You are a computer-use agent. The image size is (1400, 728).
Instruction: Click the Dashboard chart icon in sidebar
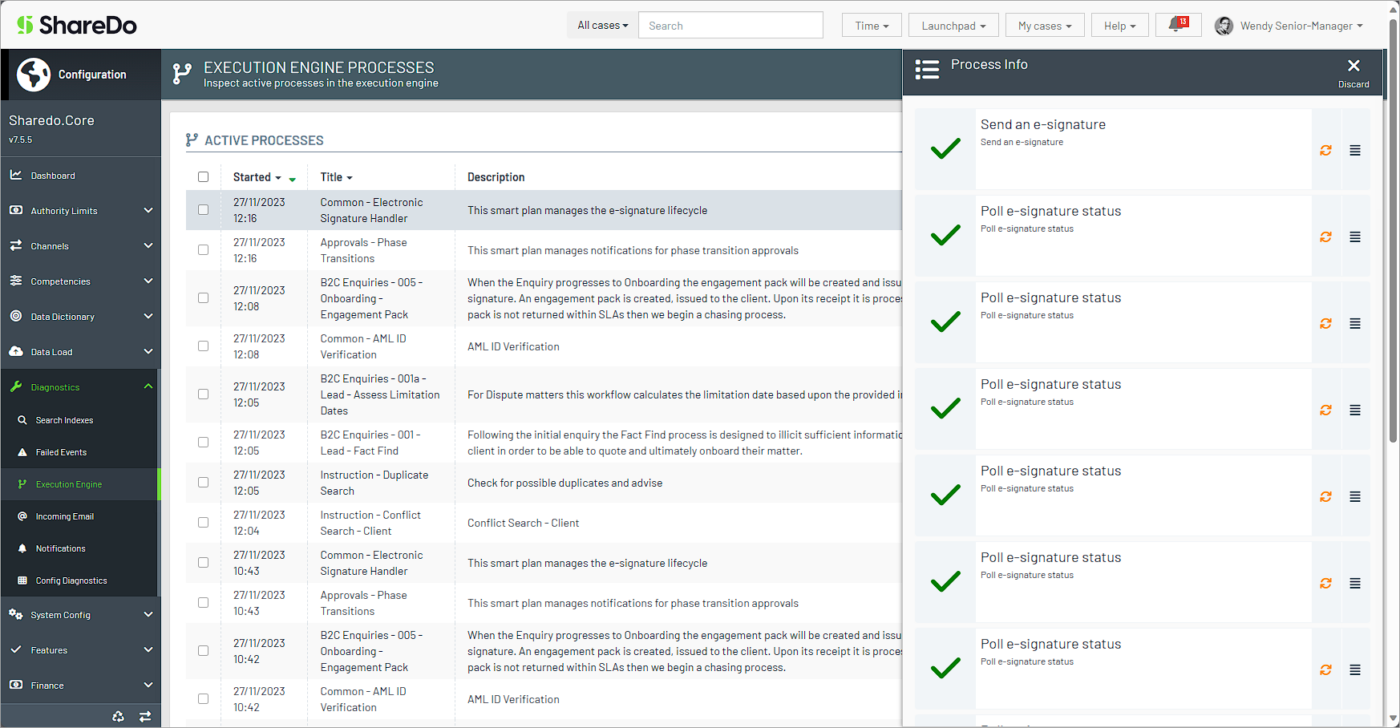[x=16, y=175]
